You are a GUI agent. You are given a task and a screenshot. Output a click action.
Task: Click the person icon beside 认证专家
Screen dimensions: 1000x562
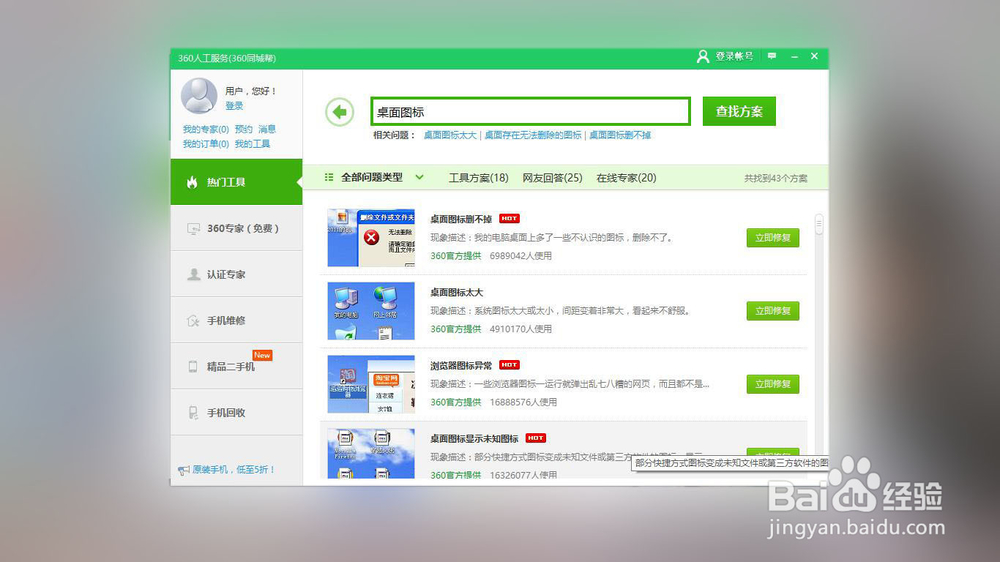click(193, 274)
